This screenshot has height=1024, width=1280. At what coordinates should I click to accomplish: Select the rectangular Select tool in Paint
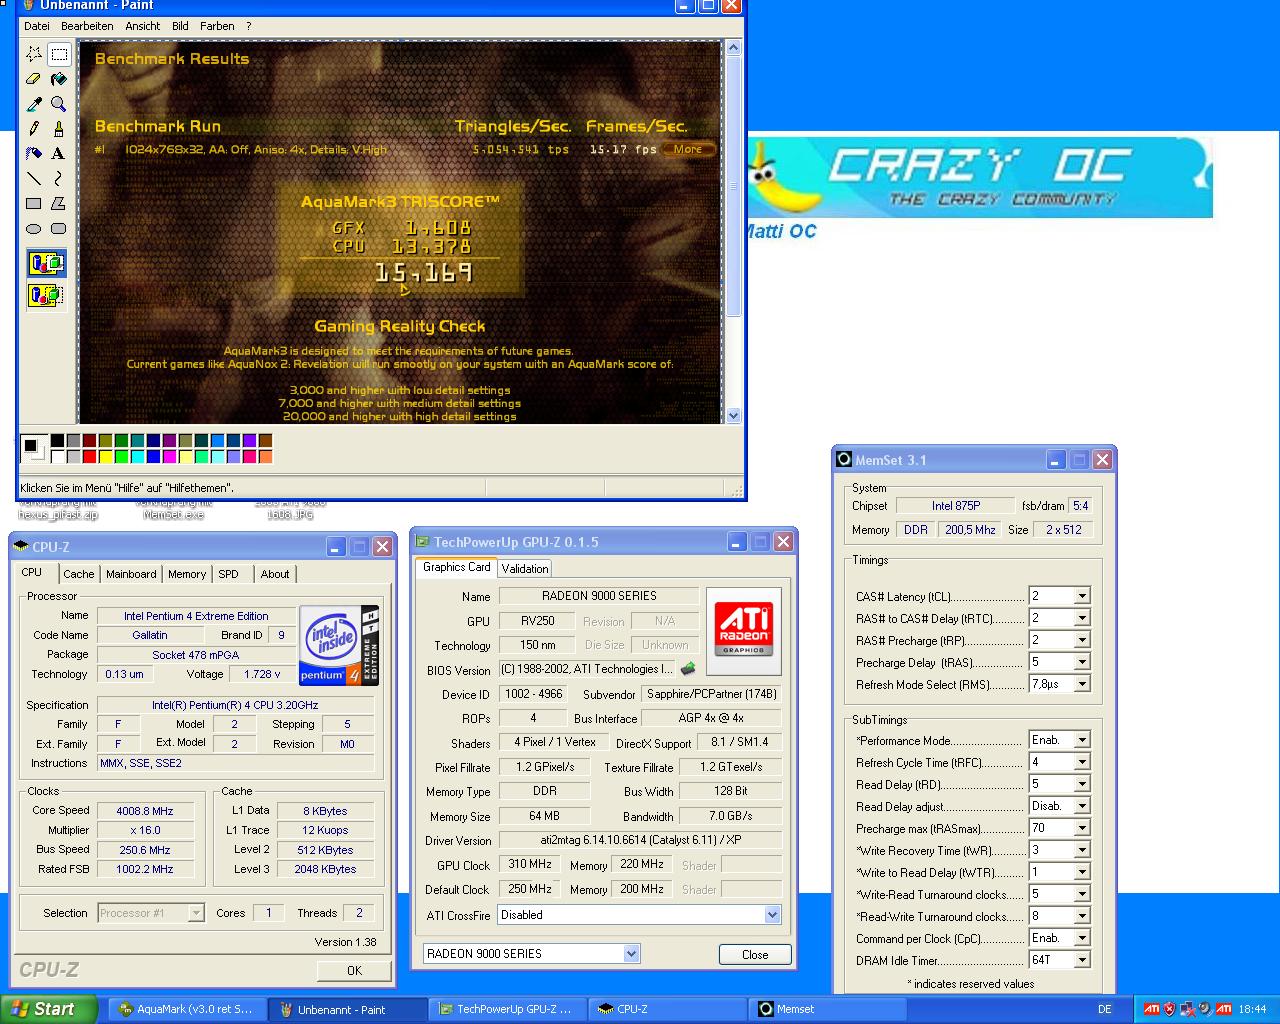(x=59, y=54)
